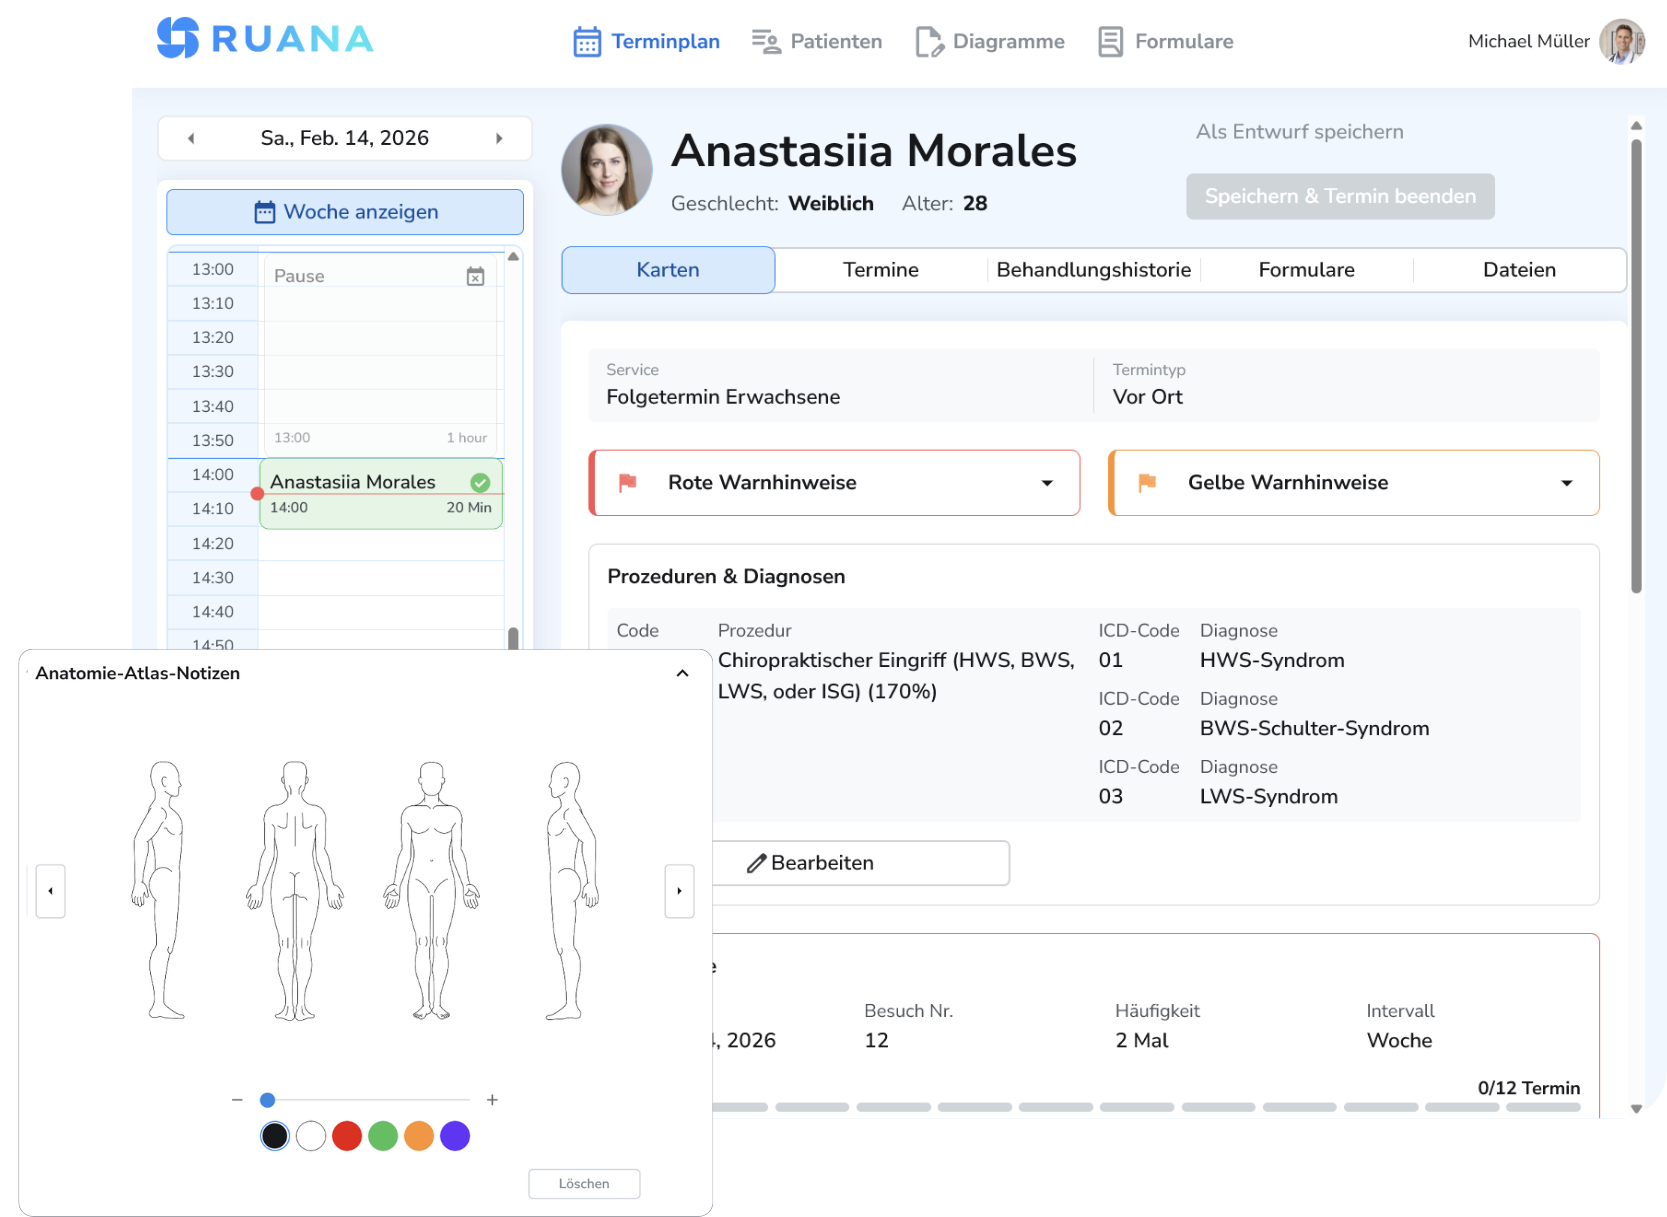The width and height of the screenshot is (1667, 1217).
Task: Open the Rote Warnhinweise dropdown
Action: pos(1048,482)
